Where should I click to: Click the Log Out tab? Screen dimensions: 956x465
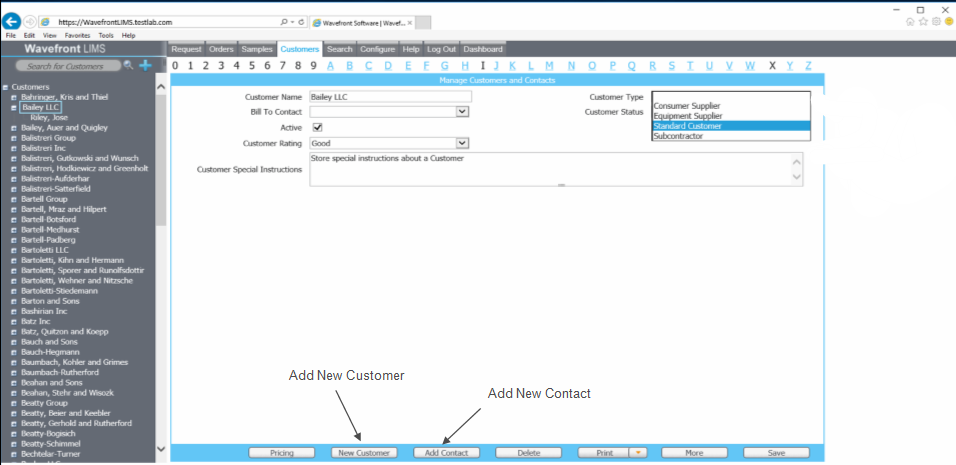[x=441, y=49]
